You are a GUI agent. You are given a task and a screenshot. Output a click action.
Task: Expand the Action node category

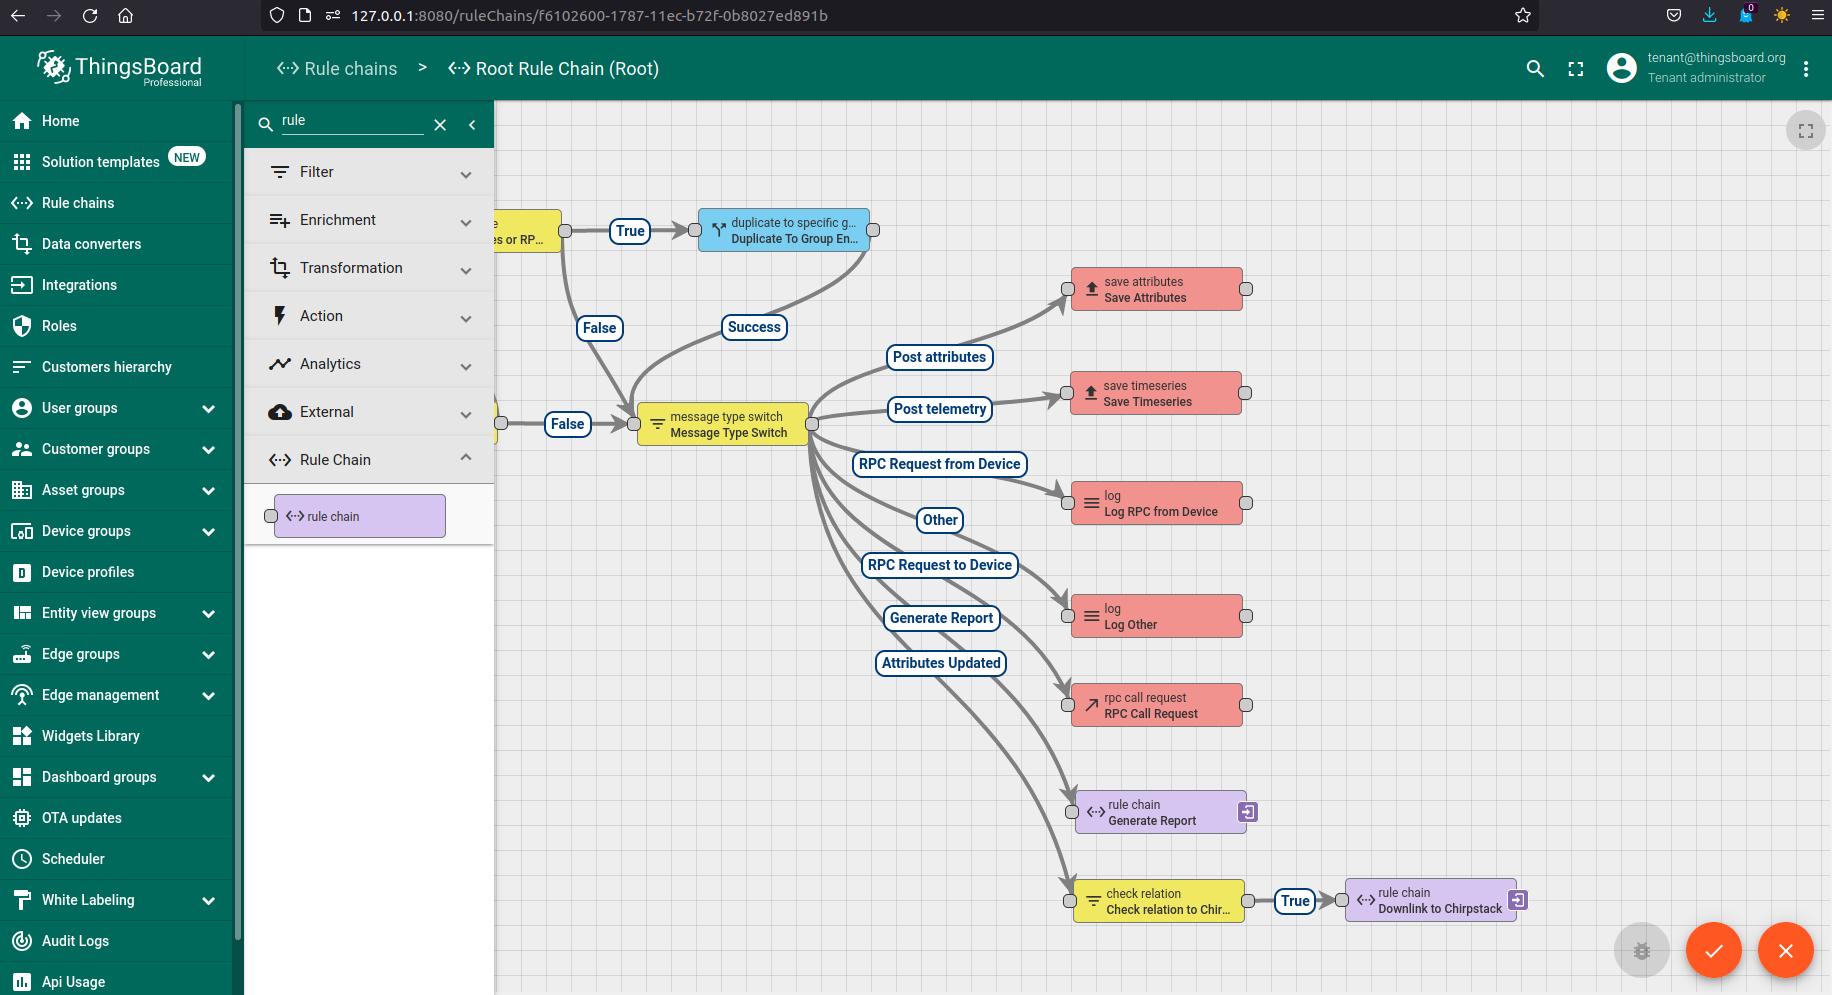coord(369,316)
